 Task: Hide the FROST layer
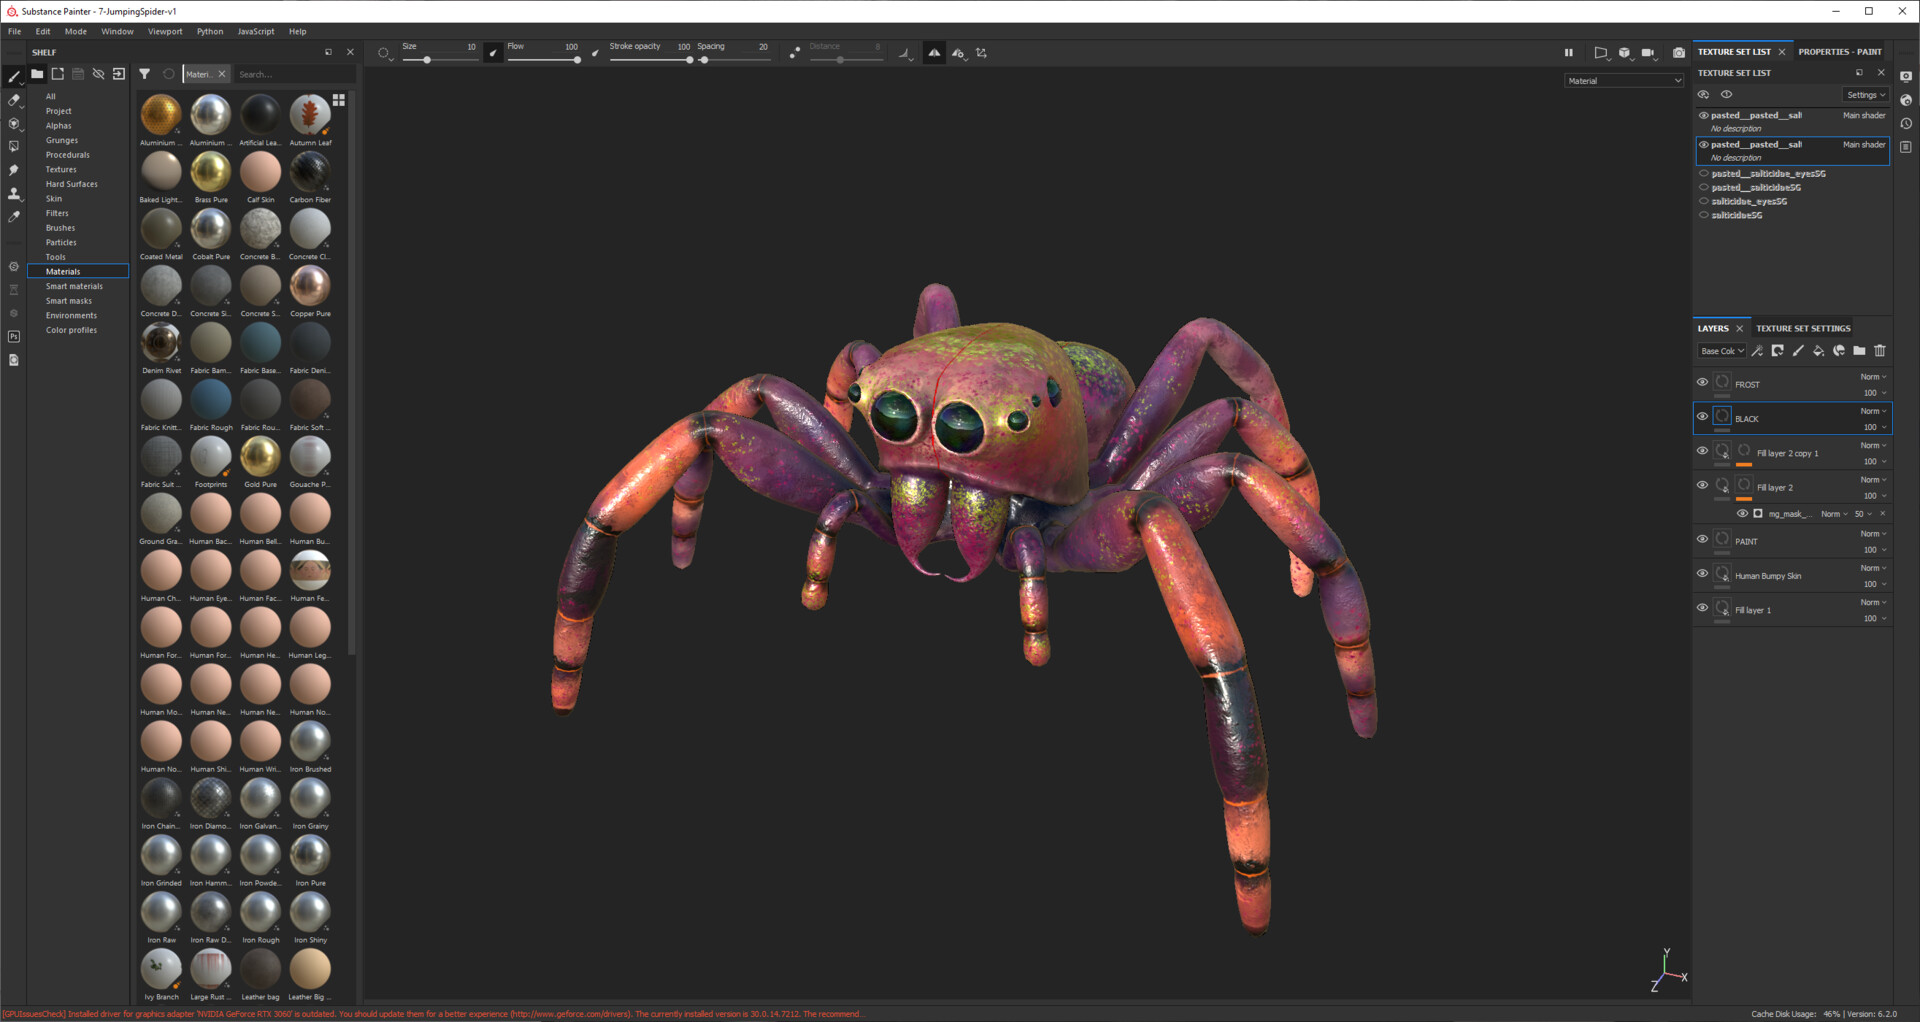coord(1702,381)
